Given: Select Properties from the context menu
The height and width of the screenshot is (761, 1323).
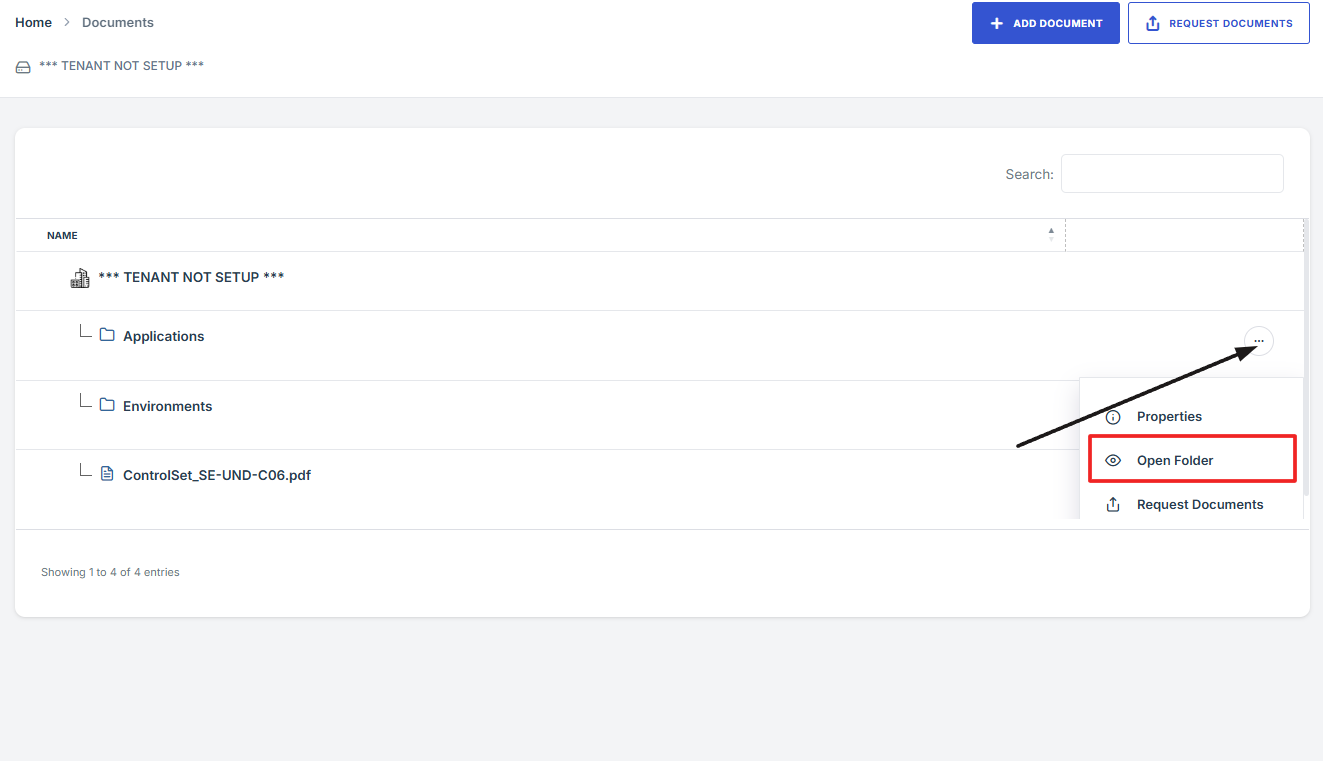Looking at the screenshot, I should click(1169, 417).
